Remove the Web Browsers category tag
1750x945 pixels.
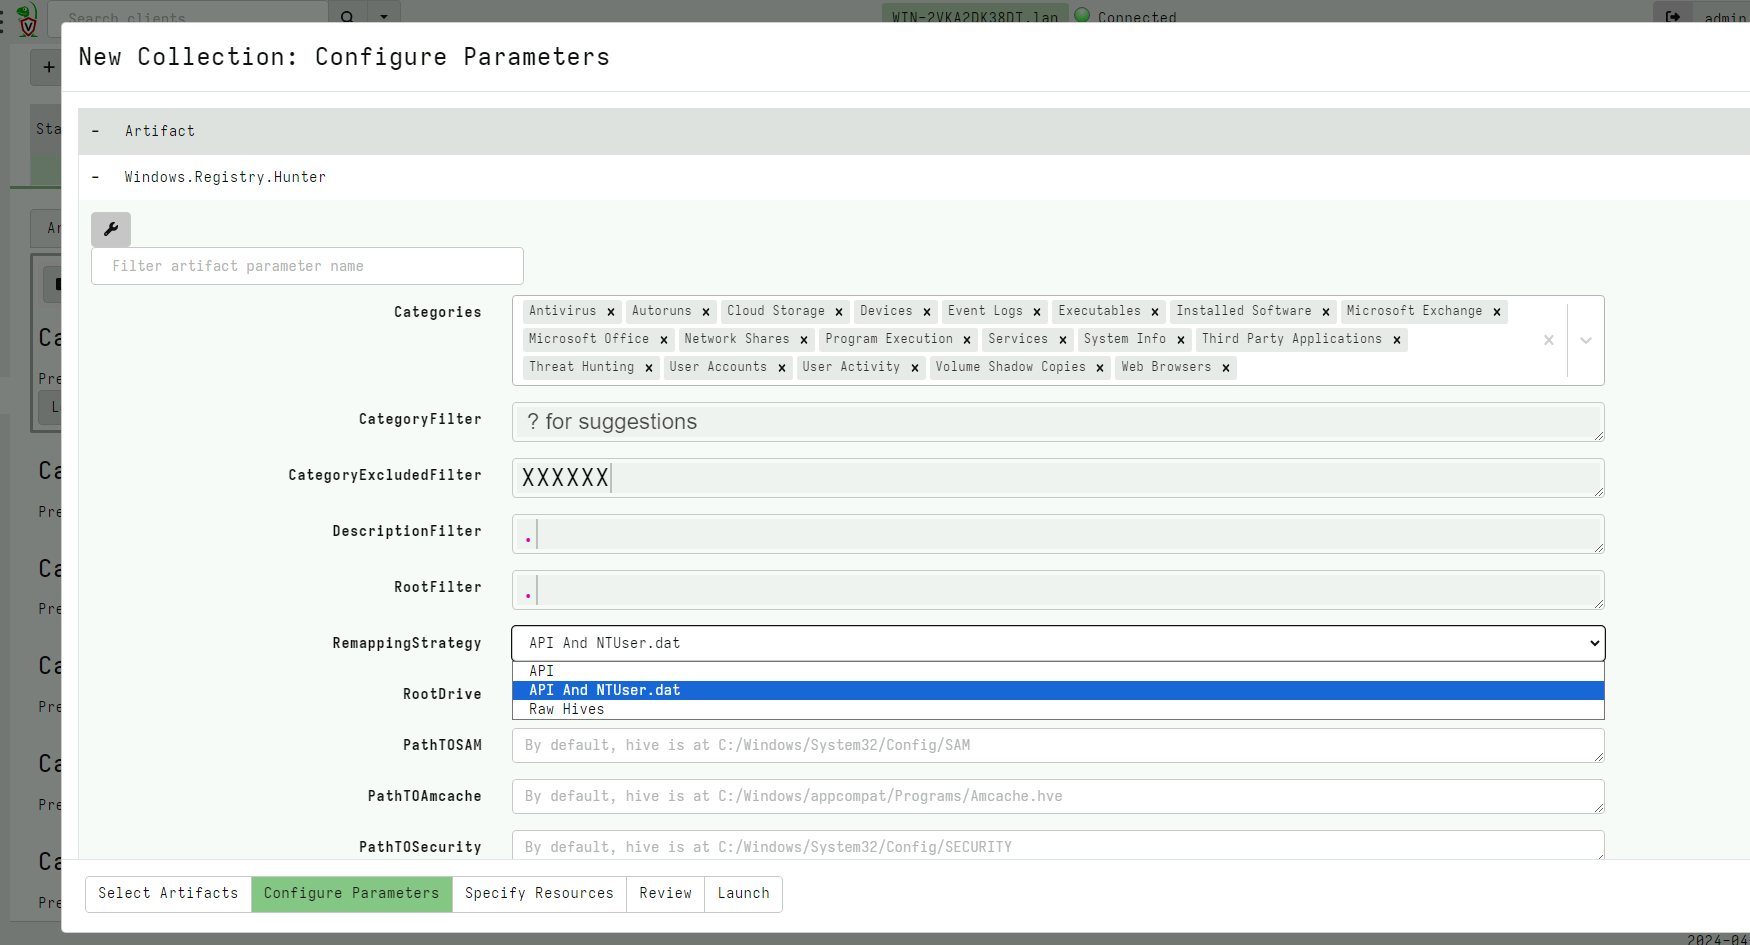(1226, 367)
